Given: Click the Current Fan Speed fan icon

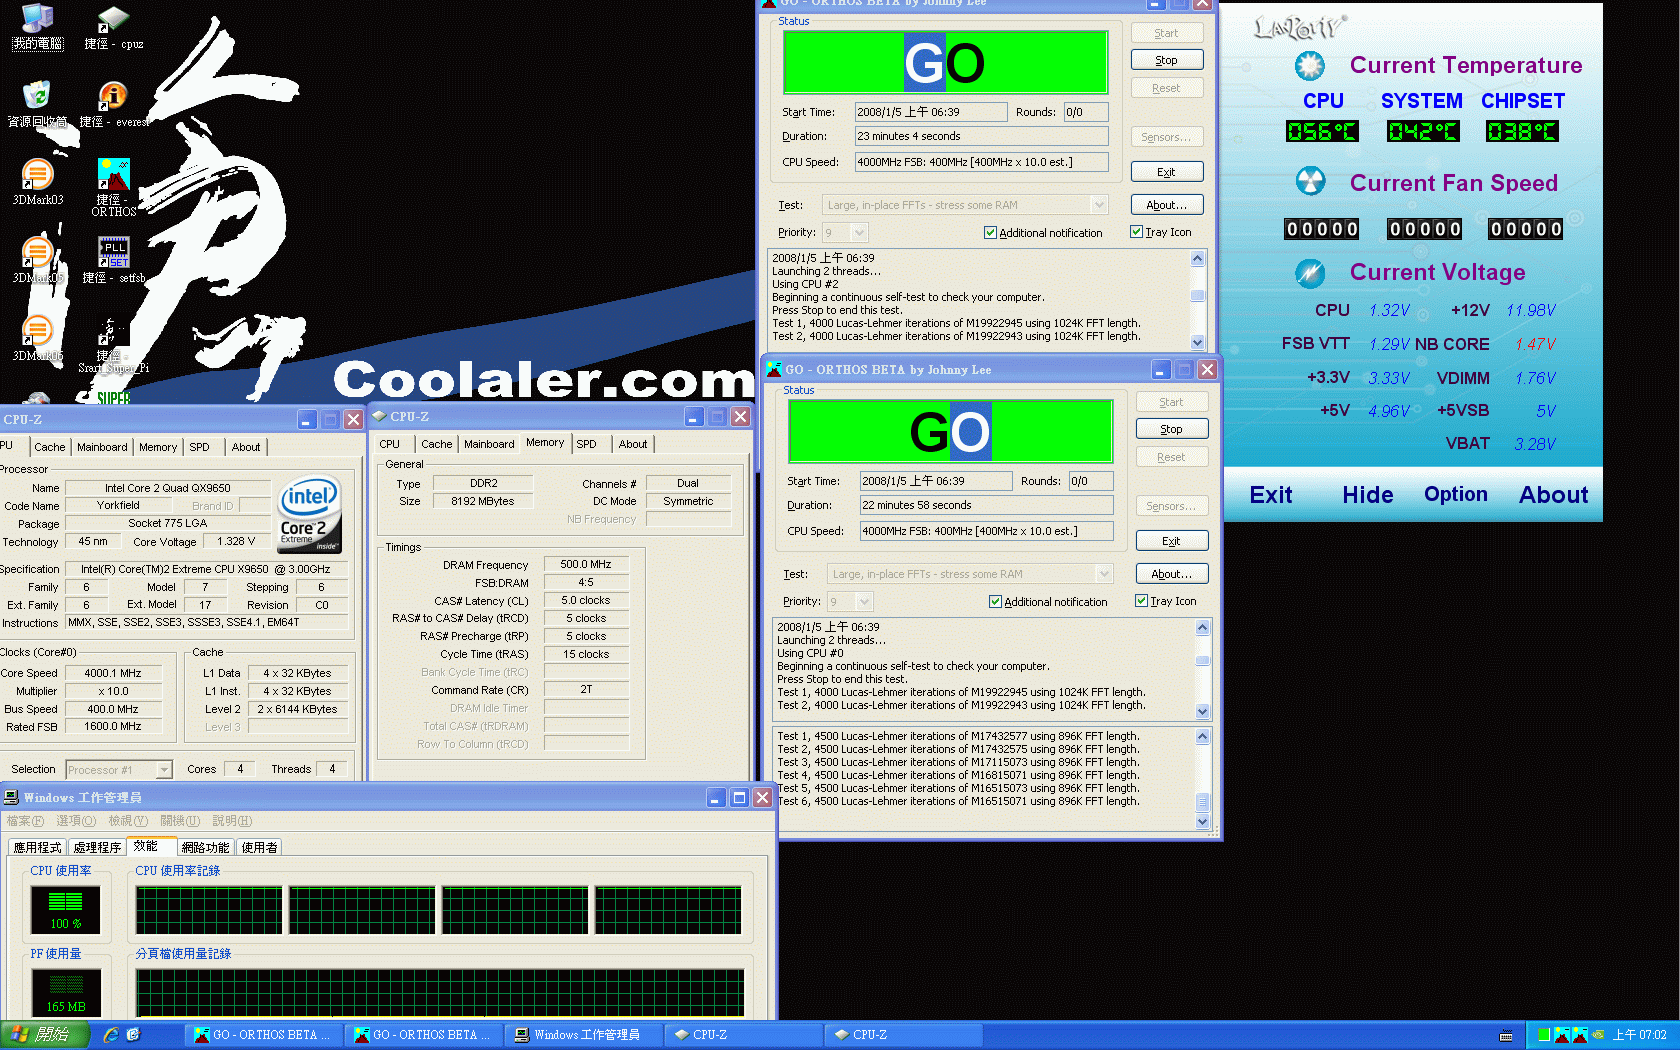Looking at the screenshot, I should tap(1310, 182).
